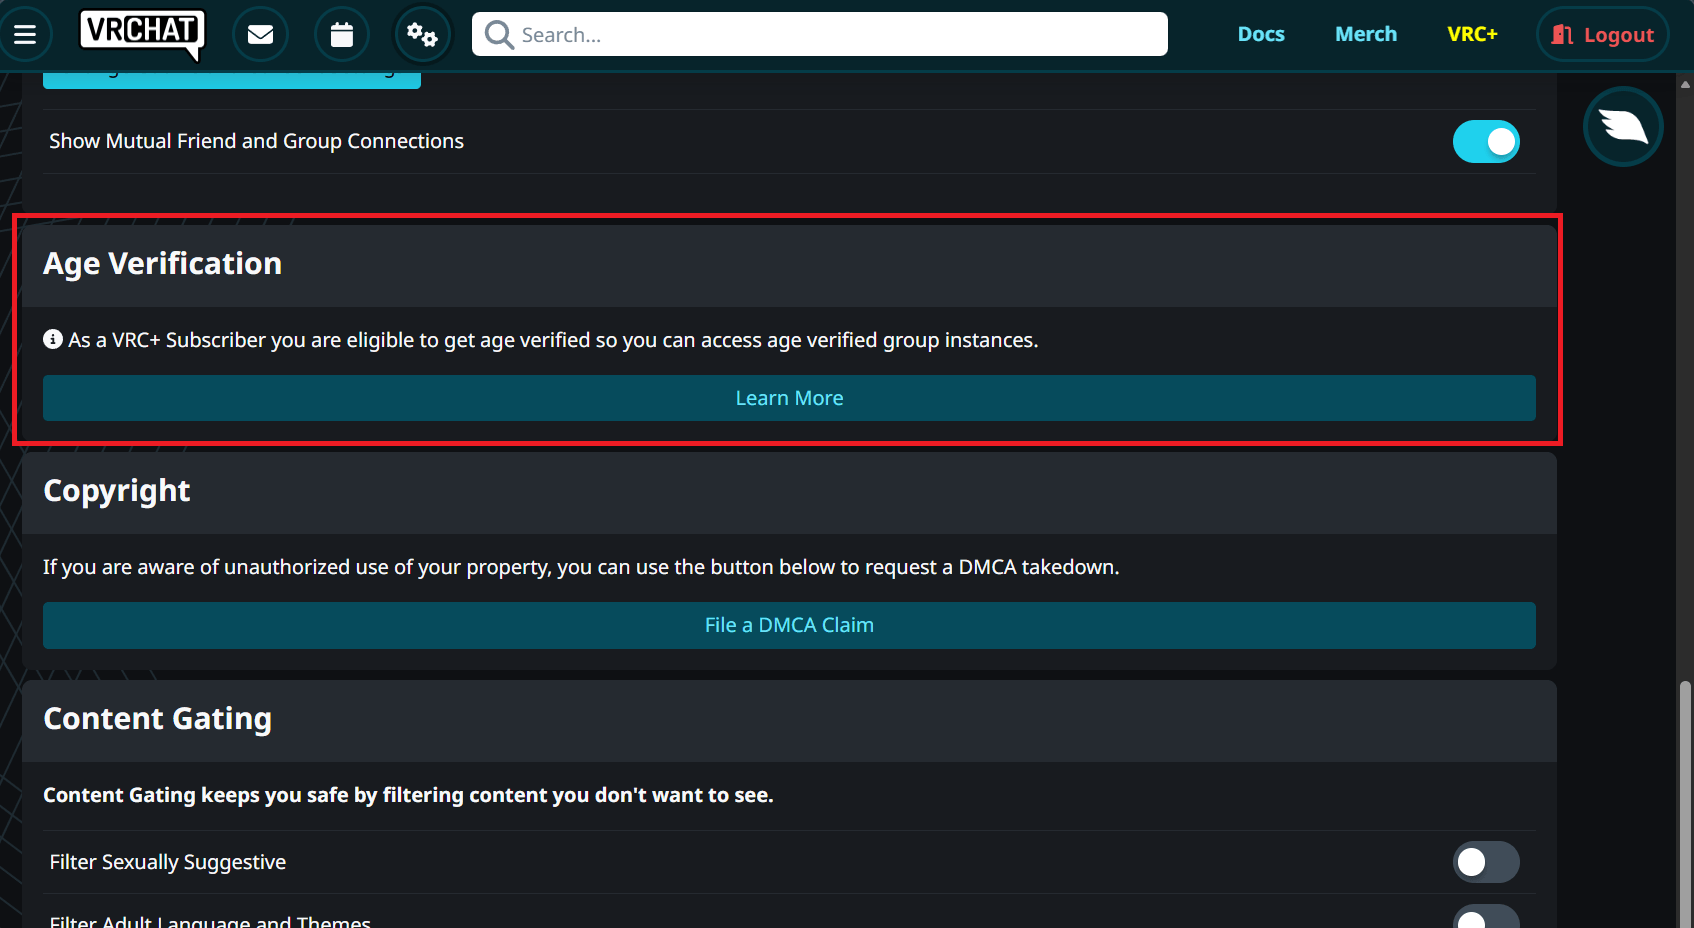Go to the Merch page
1694x928 pixels.
tap(1366, 35)
